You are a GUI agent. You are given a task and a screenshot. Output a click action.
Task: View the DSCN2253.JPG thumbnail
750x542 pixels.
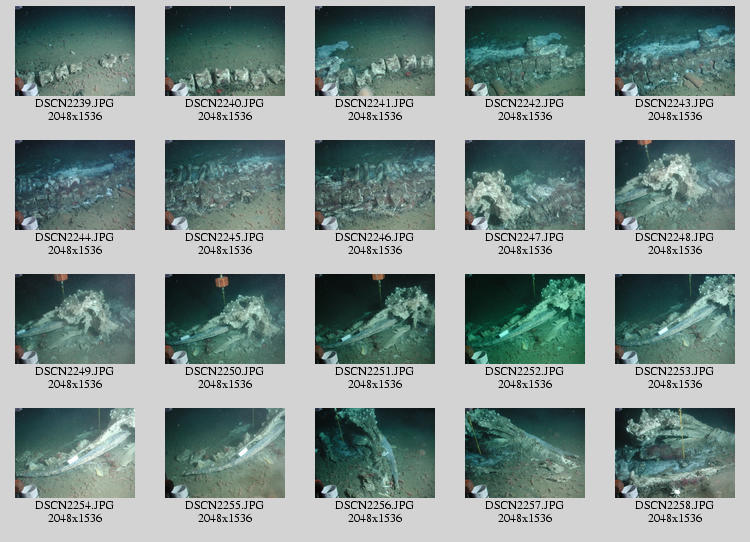[675, 319]
